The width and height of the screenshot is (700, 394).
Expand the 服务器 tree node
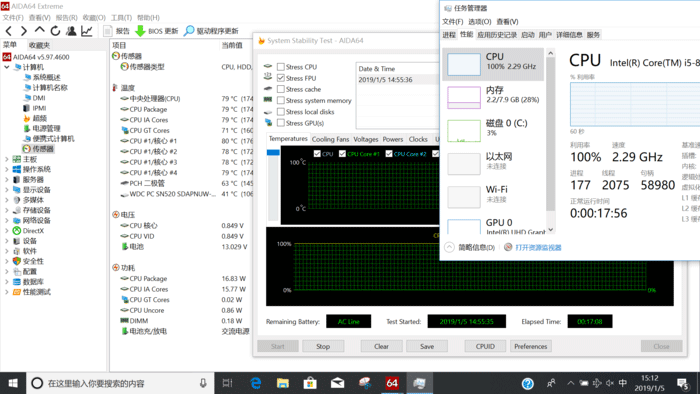[x=7, y=179]
